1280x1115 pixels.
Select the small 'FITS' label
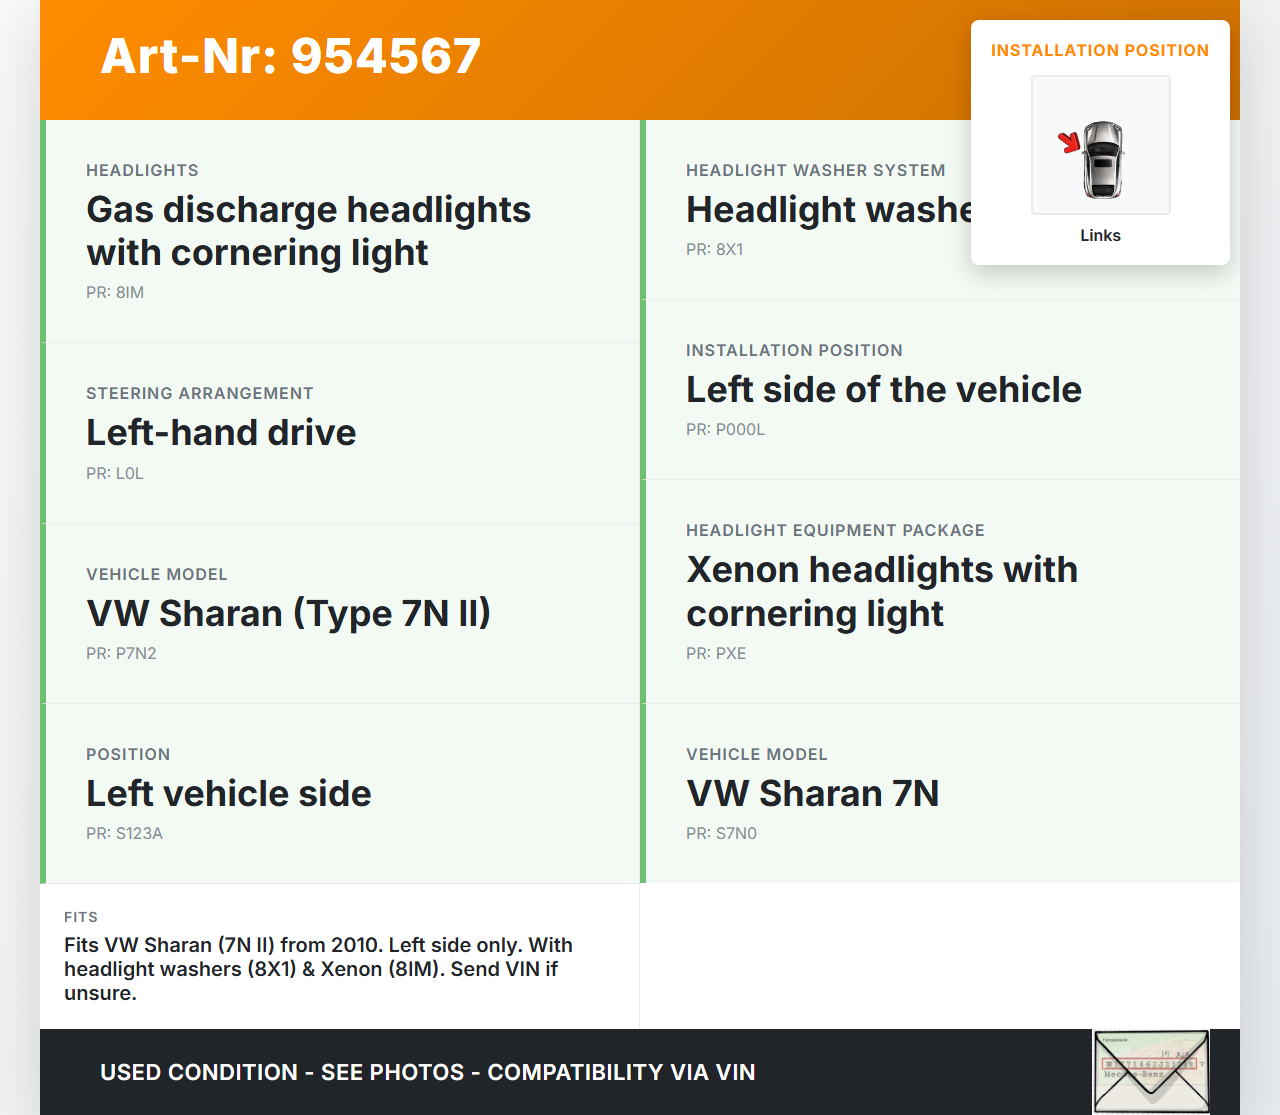point(81,917)
